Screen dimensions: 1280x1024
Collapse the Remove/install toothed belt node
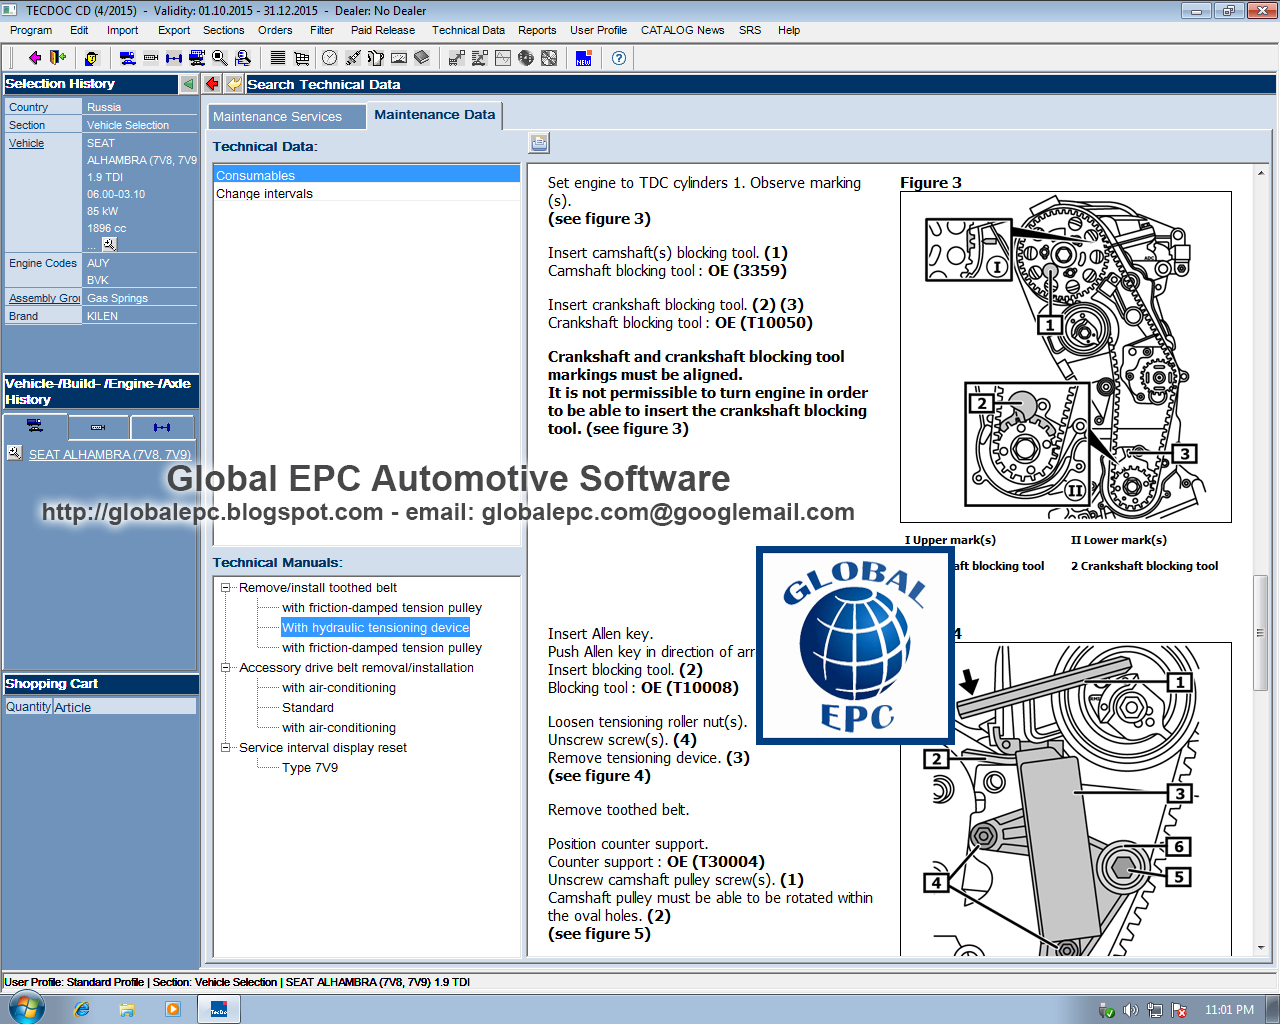coord(226,588)
